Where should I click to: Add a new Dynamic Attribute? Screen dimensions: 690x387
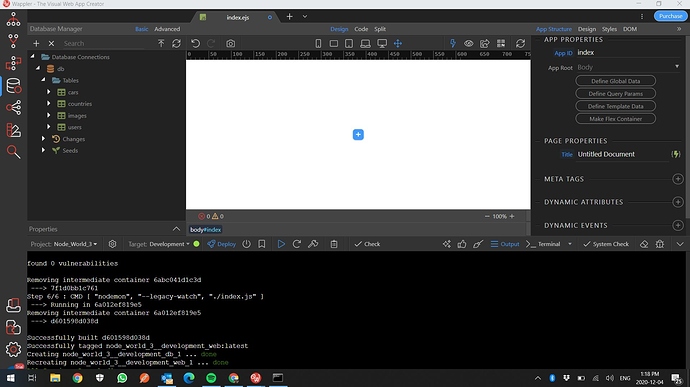678,202
